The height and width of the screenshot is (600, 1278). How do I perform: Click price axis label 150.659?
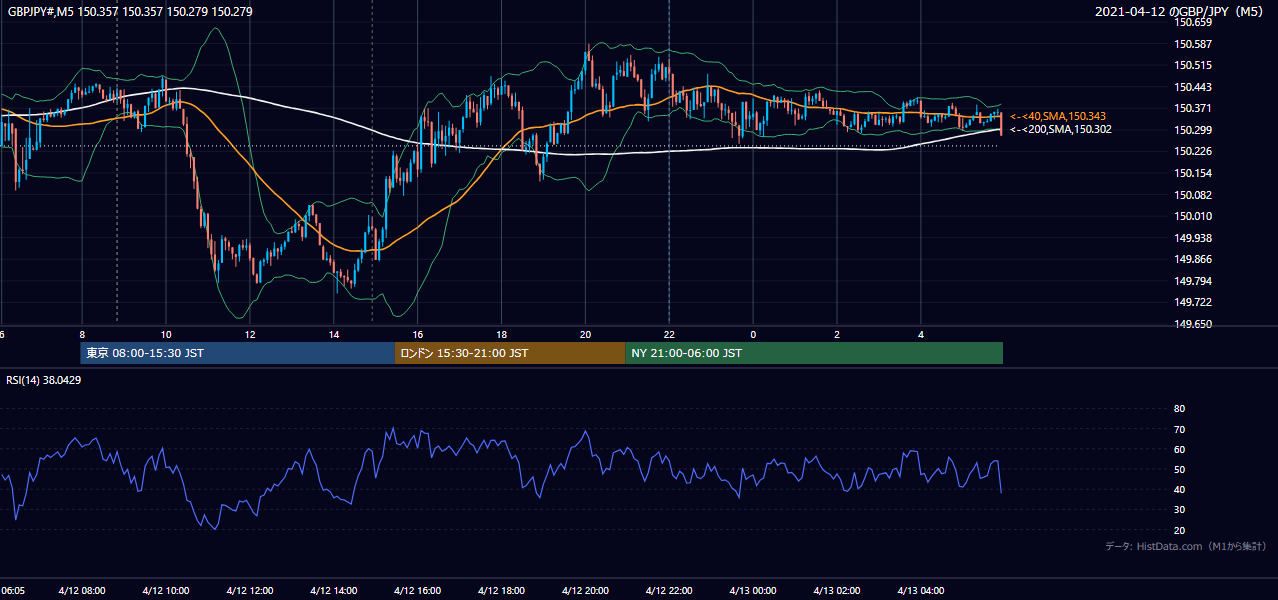click(x=1192, y=22)
